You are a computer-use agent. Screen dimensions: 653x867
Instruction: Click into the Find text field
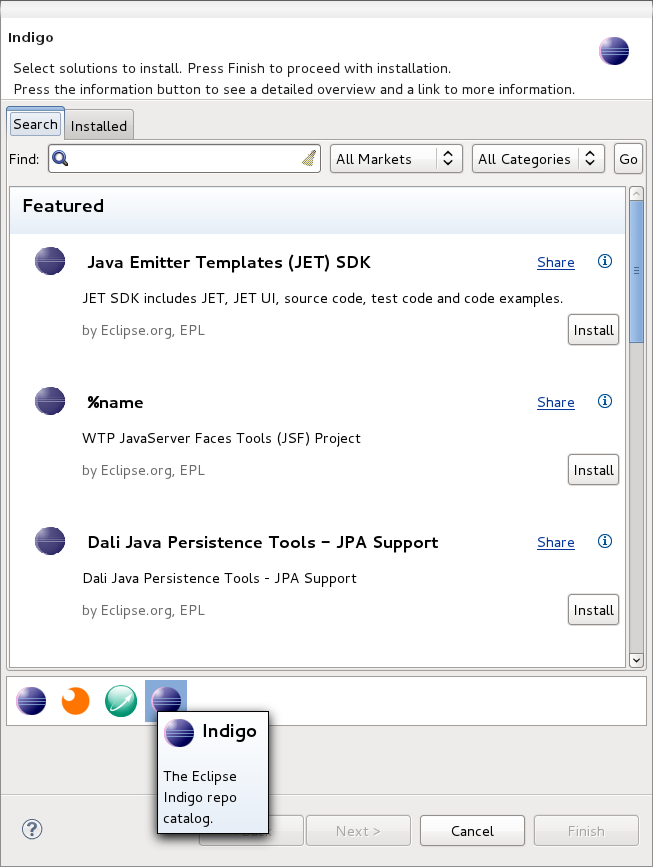185,159
